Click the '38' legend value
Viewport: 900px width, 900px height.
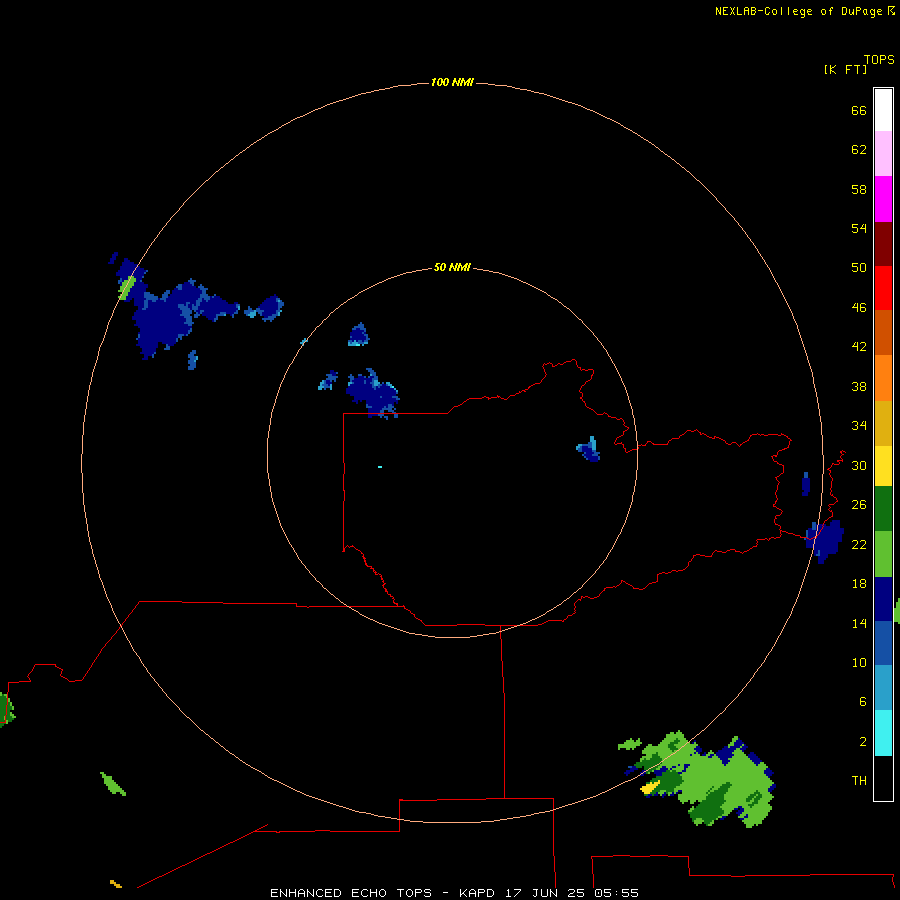[x=859, y=386]
